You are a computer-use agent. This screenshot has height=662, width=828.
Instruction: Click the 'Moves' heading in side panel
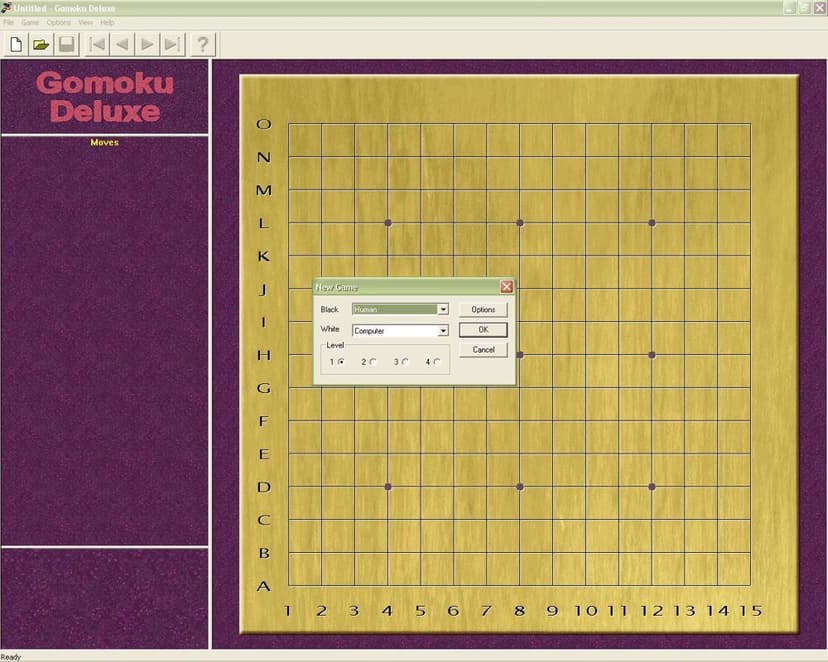tap(105, 143)
